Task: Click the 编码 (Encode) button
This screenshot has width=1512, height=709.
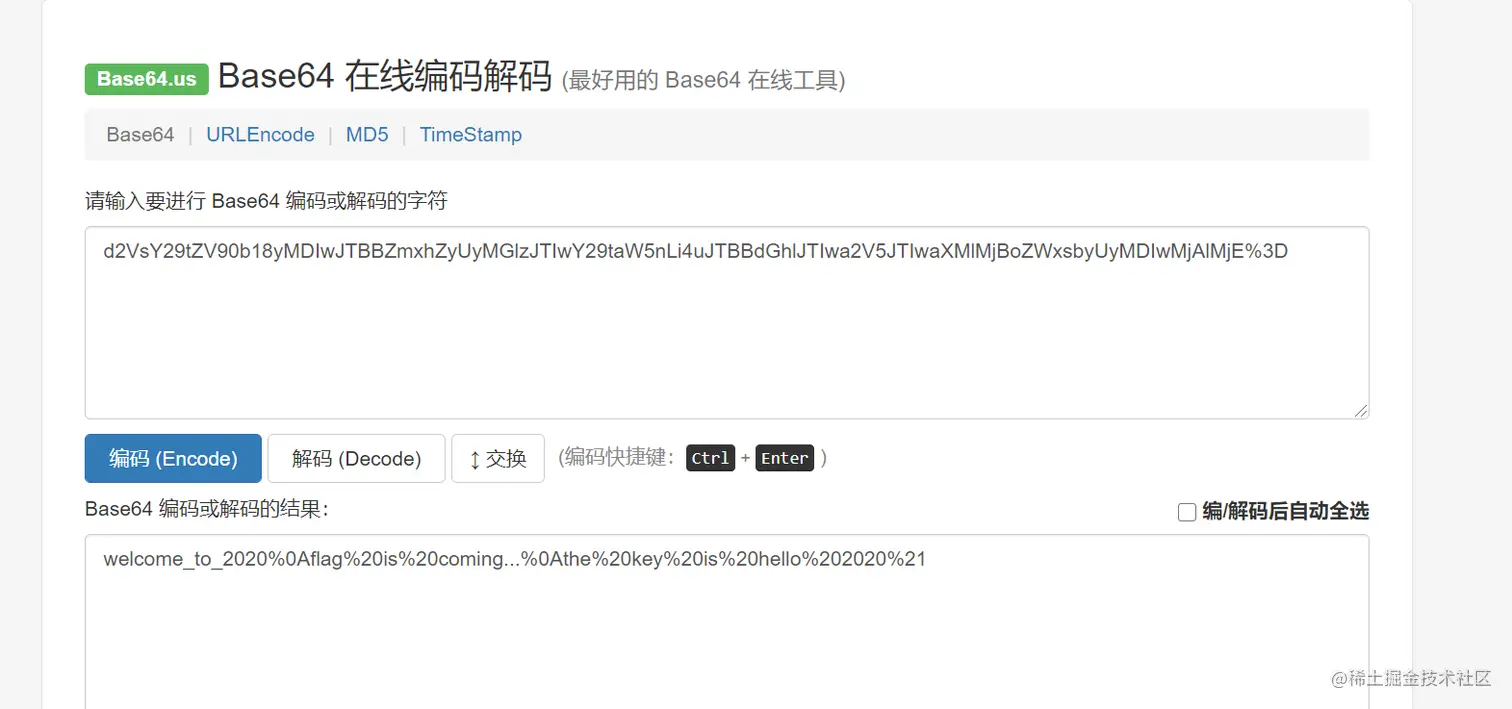Action: tap(173, 458)
